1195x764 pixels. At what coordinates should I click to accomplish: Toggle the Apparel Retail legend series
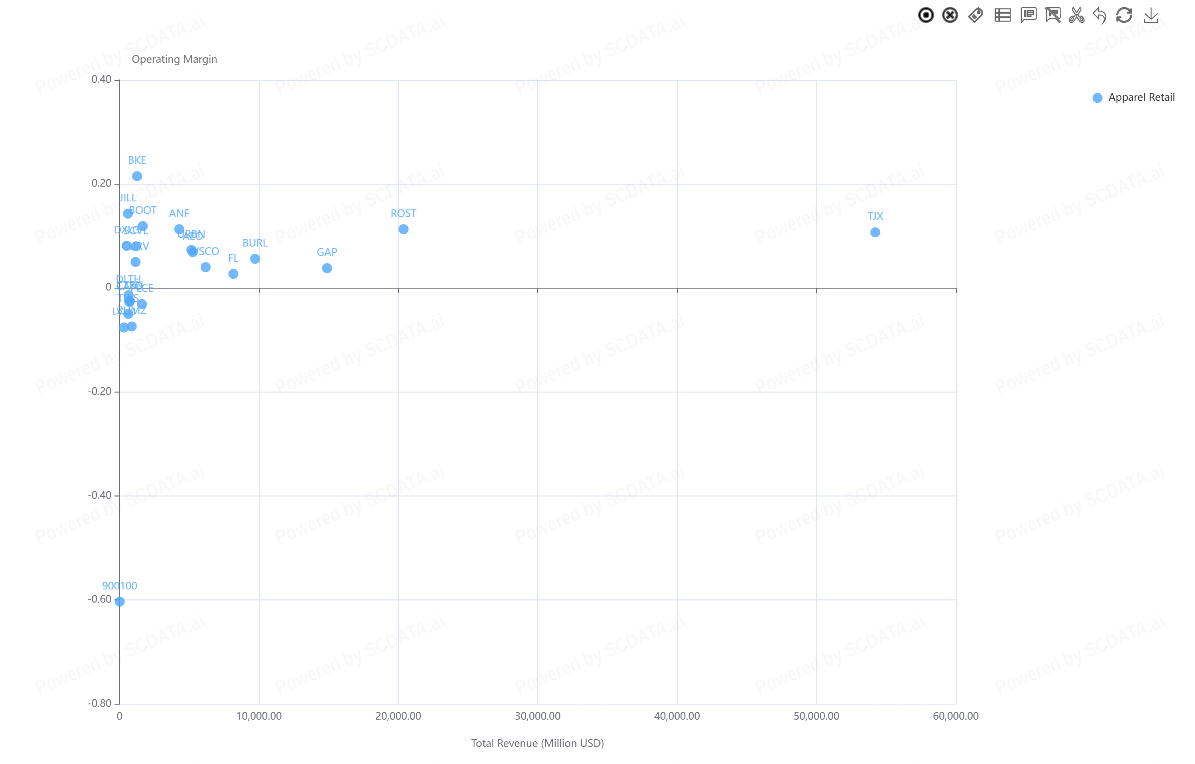click(x=1133, y=98)
